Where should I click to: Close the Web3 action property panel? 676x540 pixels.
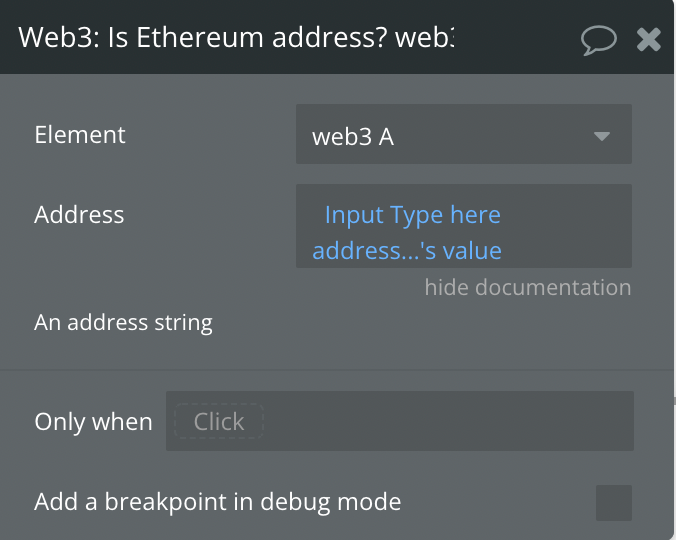click(x=649, y=40)
